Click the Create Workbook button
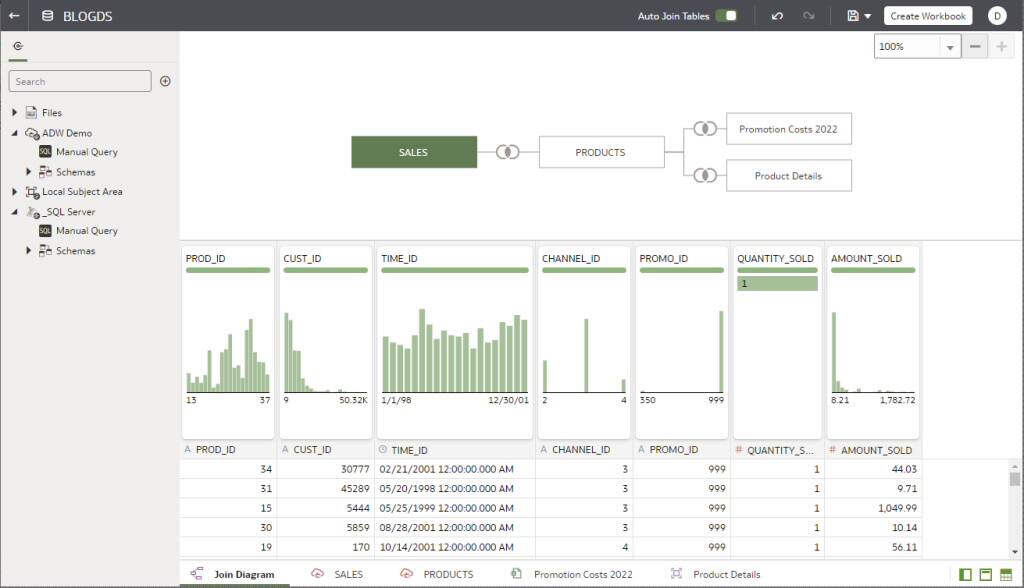Screen dimensions: 1024x588 click(x=927, y=15)
